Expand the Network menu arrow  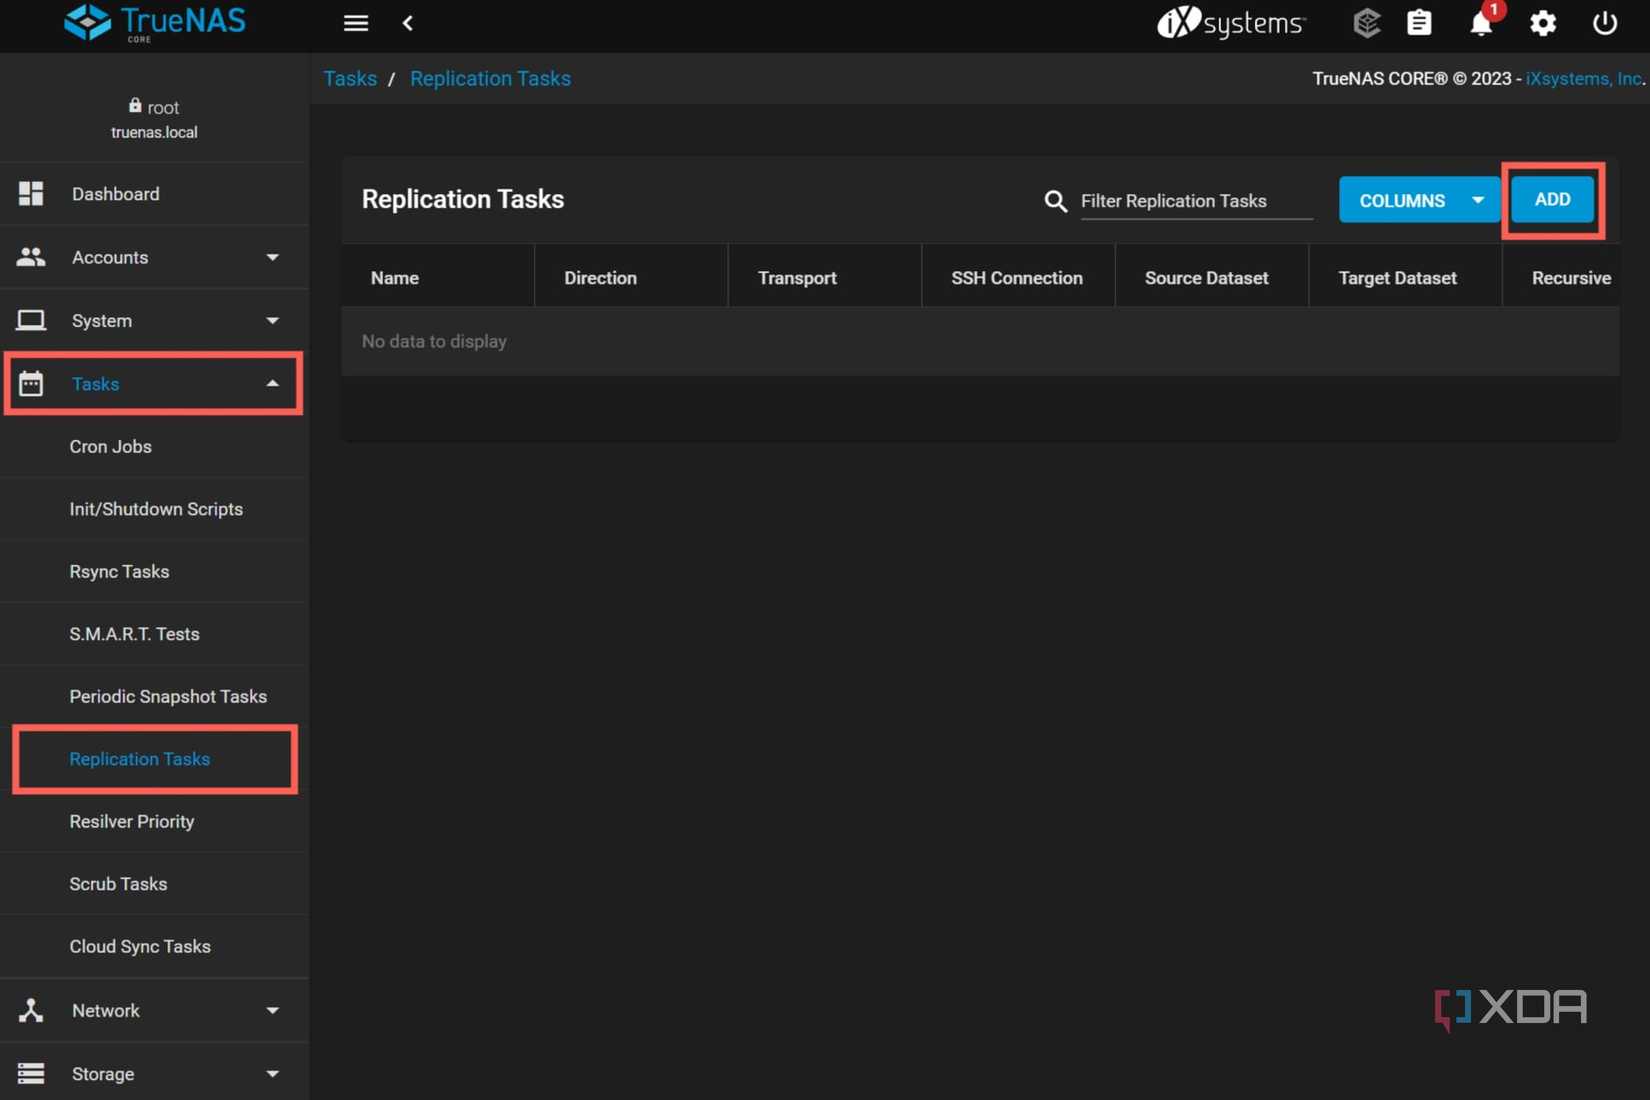click(272, 1010)
